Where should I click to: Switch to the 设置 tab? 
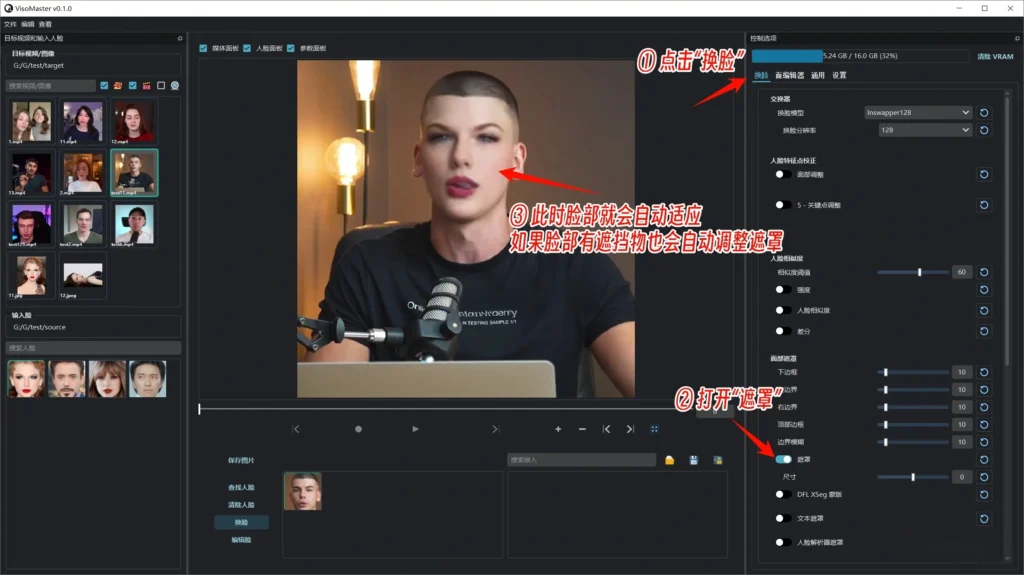point(839,75)
